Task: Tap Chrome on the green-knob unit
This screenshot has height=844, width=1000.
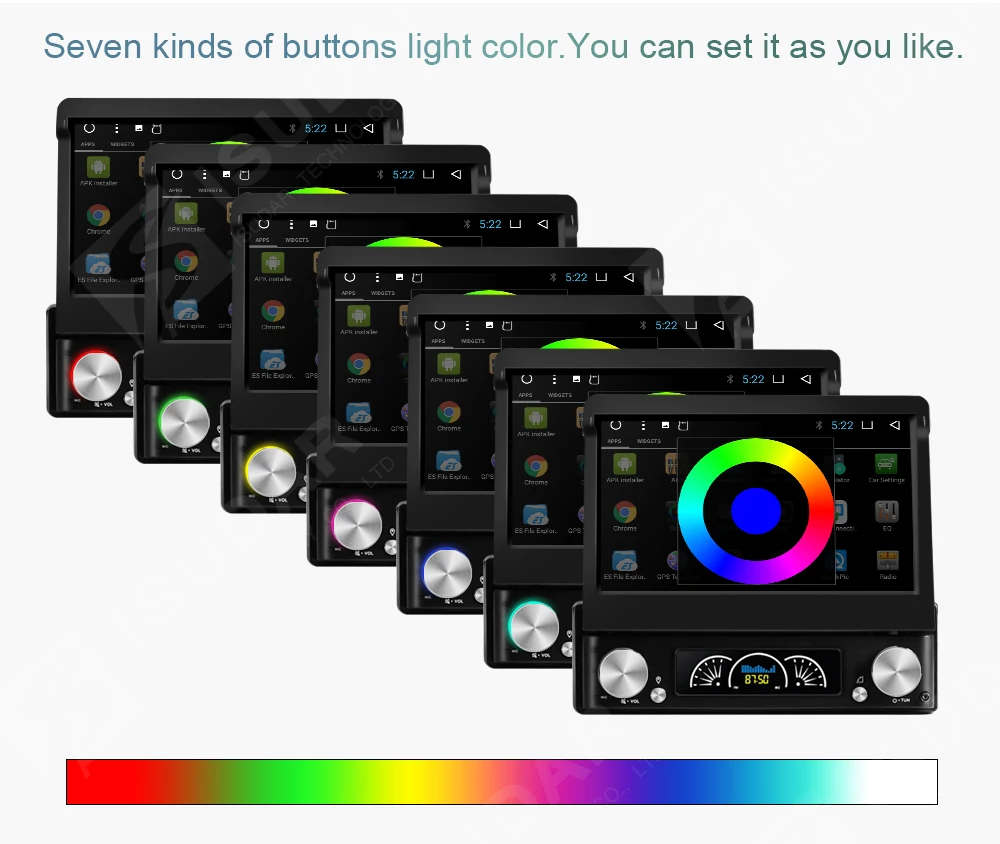Action: [x=186, y=265]
